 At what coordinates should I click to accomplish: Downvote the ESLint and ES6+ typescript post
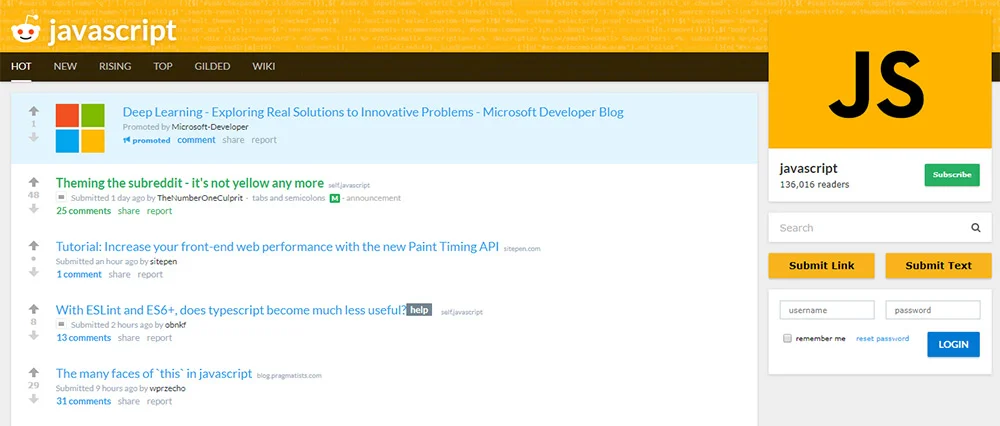pyautogui.click(x=34, y=335)
